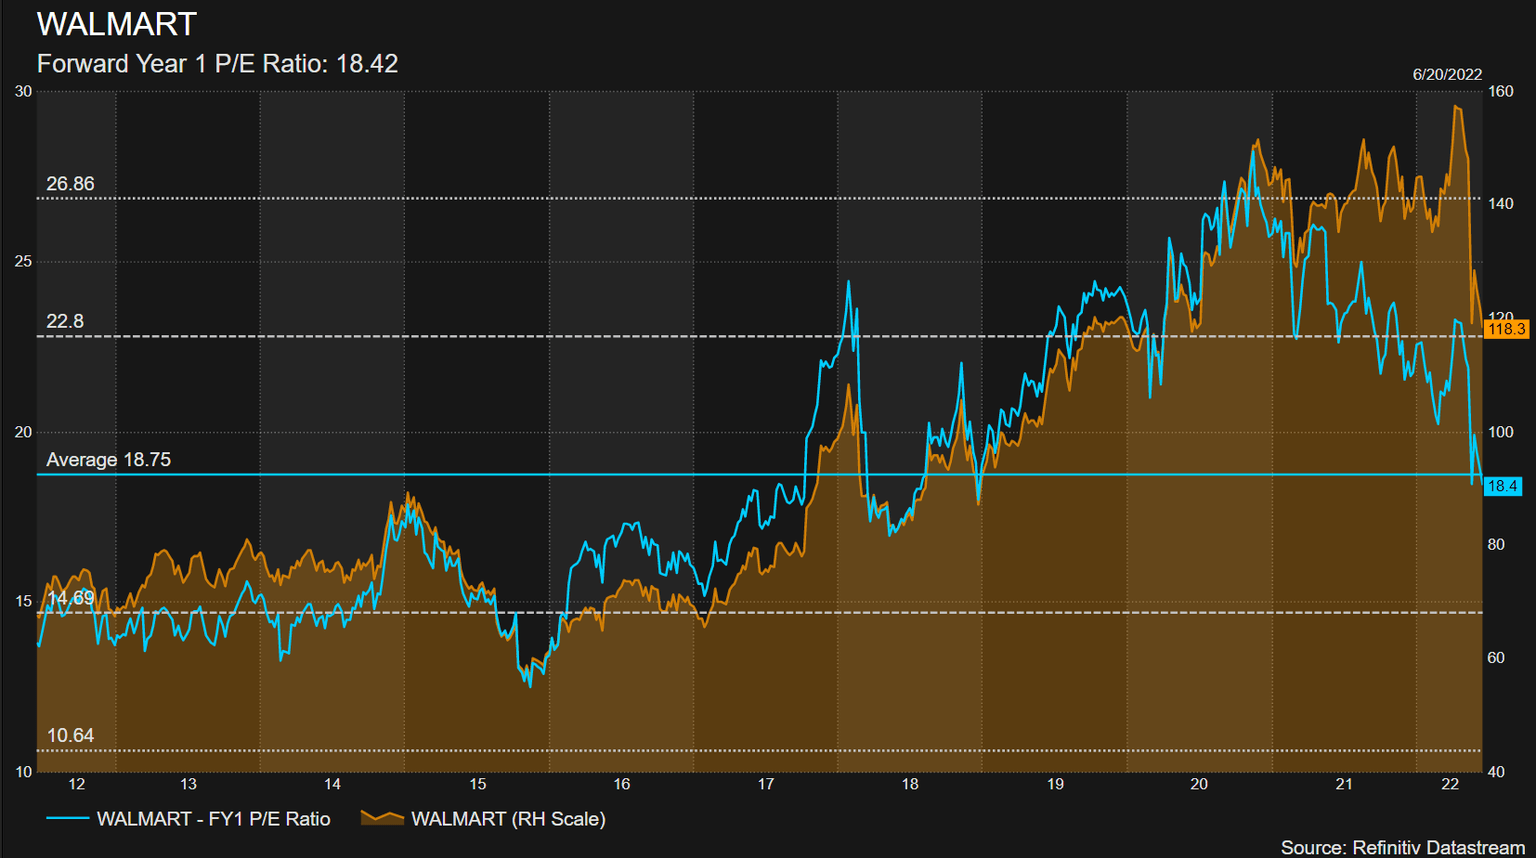Select legend text WALMART - FY1 P/E Ratio
This screenshot has width=1536, height=858.
point(213,819)
